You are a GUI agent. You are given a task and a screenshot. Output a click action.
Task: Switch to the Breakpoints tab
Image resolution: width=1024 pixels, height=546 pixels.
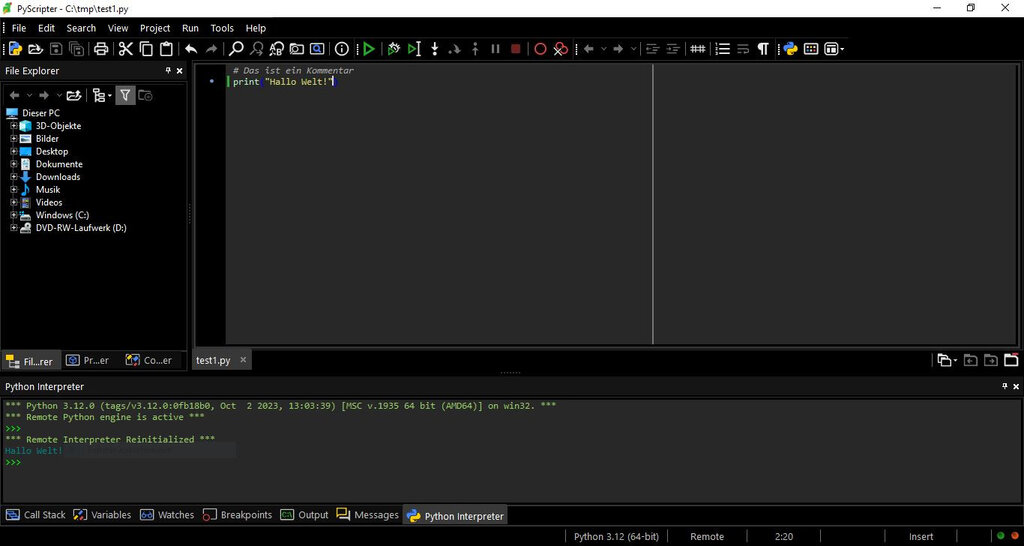238,515
